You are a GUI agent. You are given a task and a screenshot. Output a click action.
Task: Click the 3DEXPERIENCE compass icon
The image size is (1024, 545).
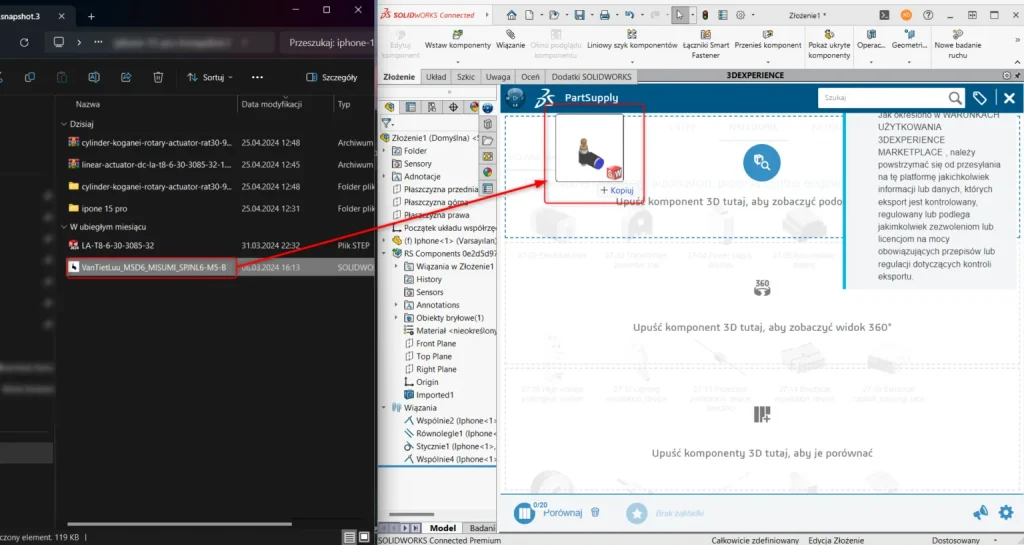[515, 98]
